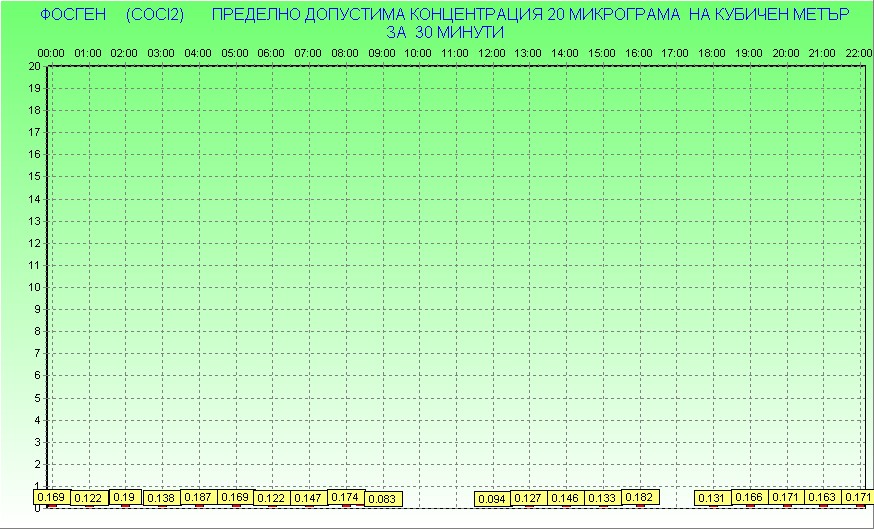
Task: Click the 0.171 value label at 20:00
Action: [786, 497]
